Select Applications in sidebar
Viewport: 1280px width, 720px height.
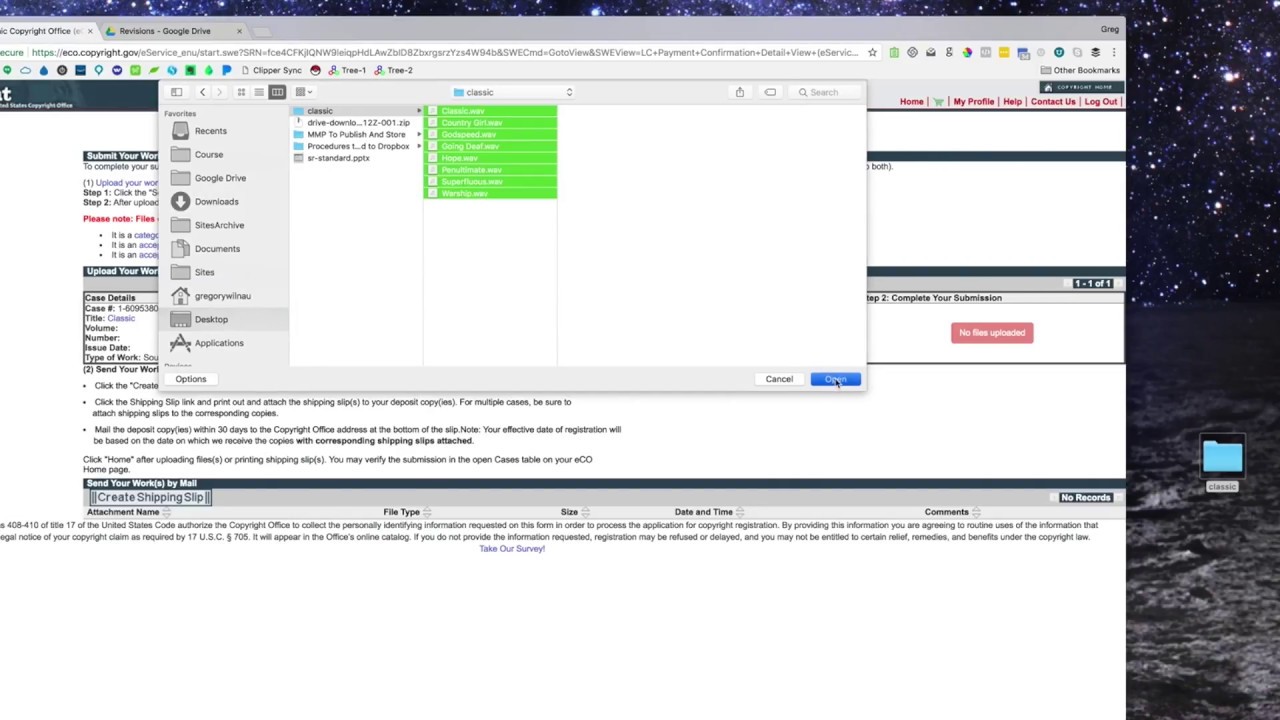pos(219,343)
